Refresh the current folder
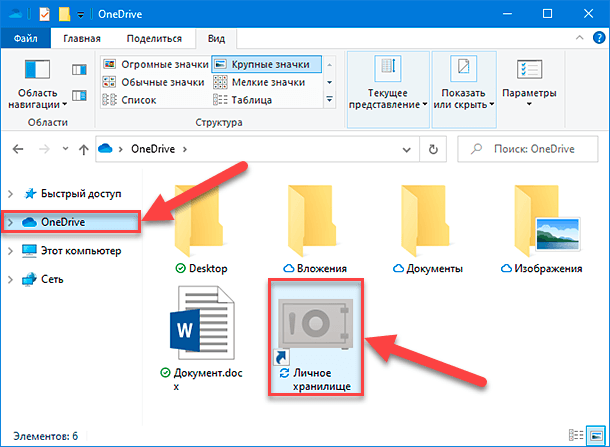This screenshot has height=447, width=610. pyautogui.click(x=433, y=149)
